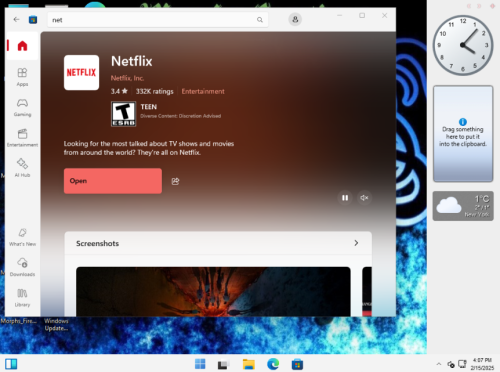Show What's New page

(22, 237)
